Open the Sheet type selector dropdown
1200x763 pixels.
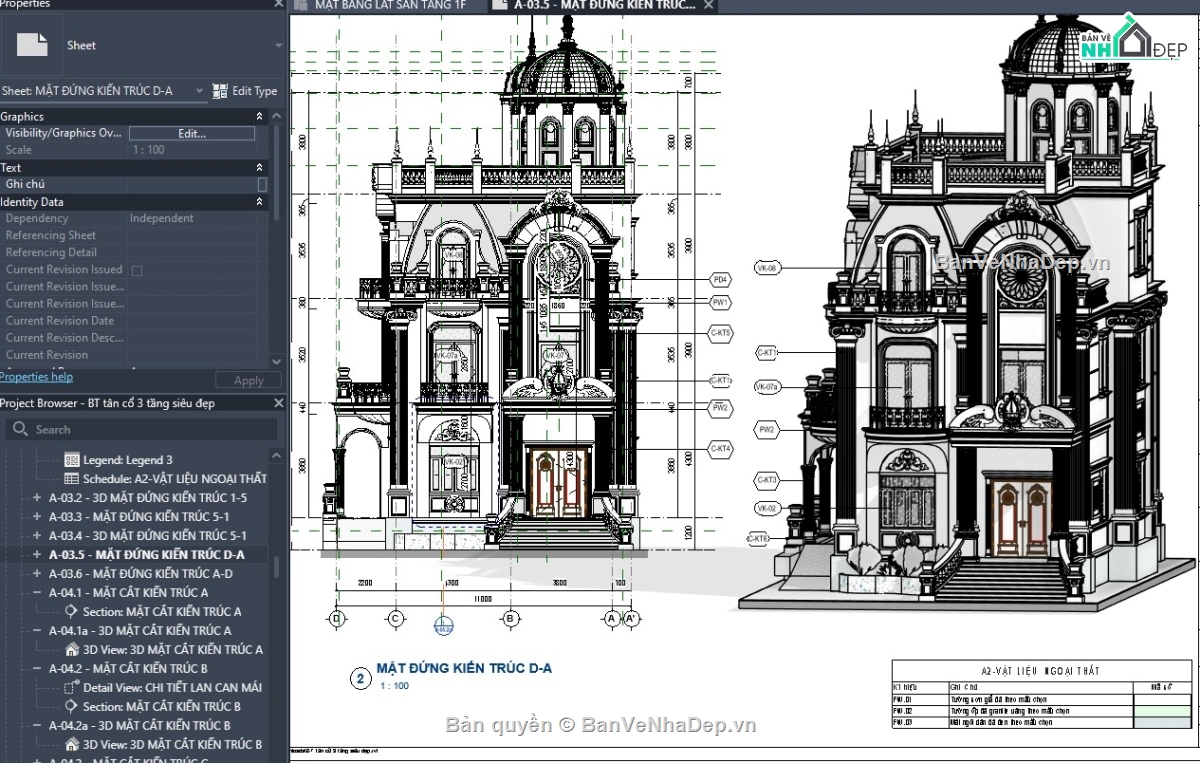(278, 45)
